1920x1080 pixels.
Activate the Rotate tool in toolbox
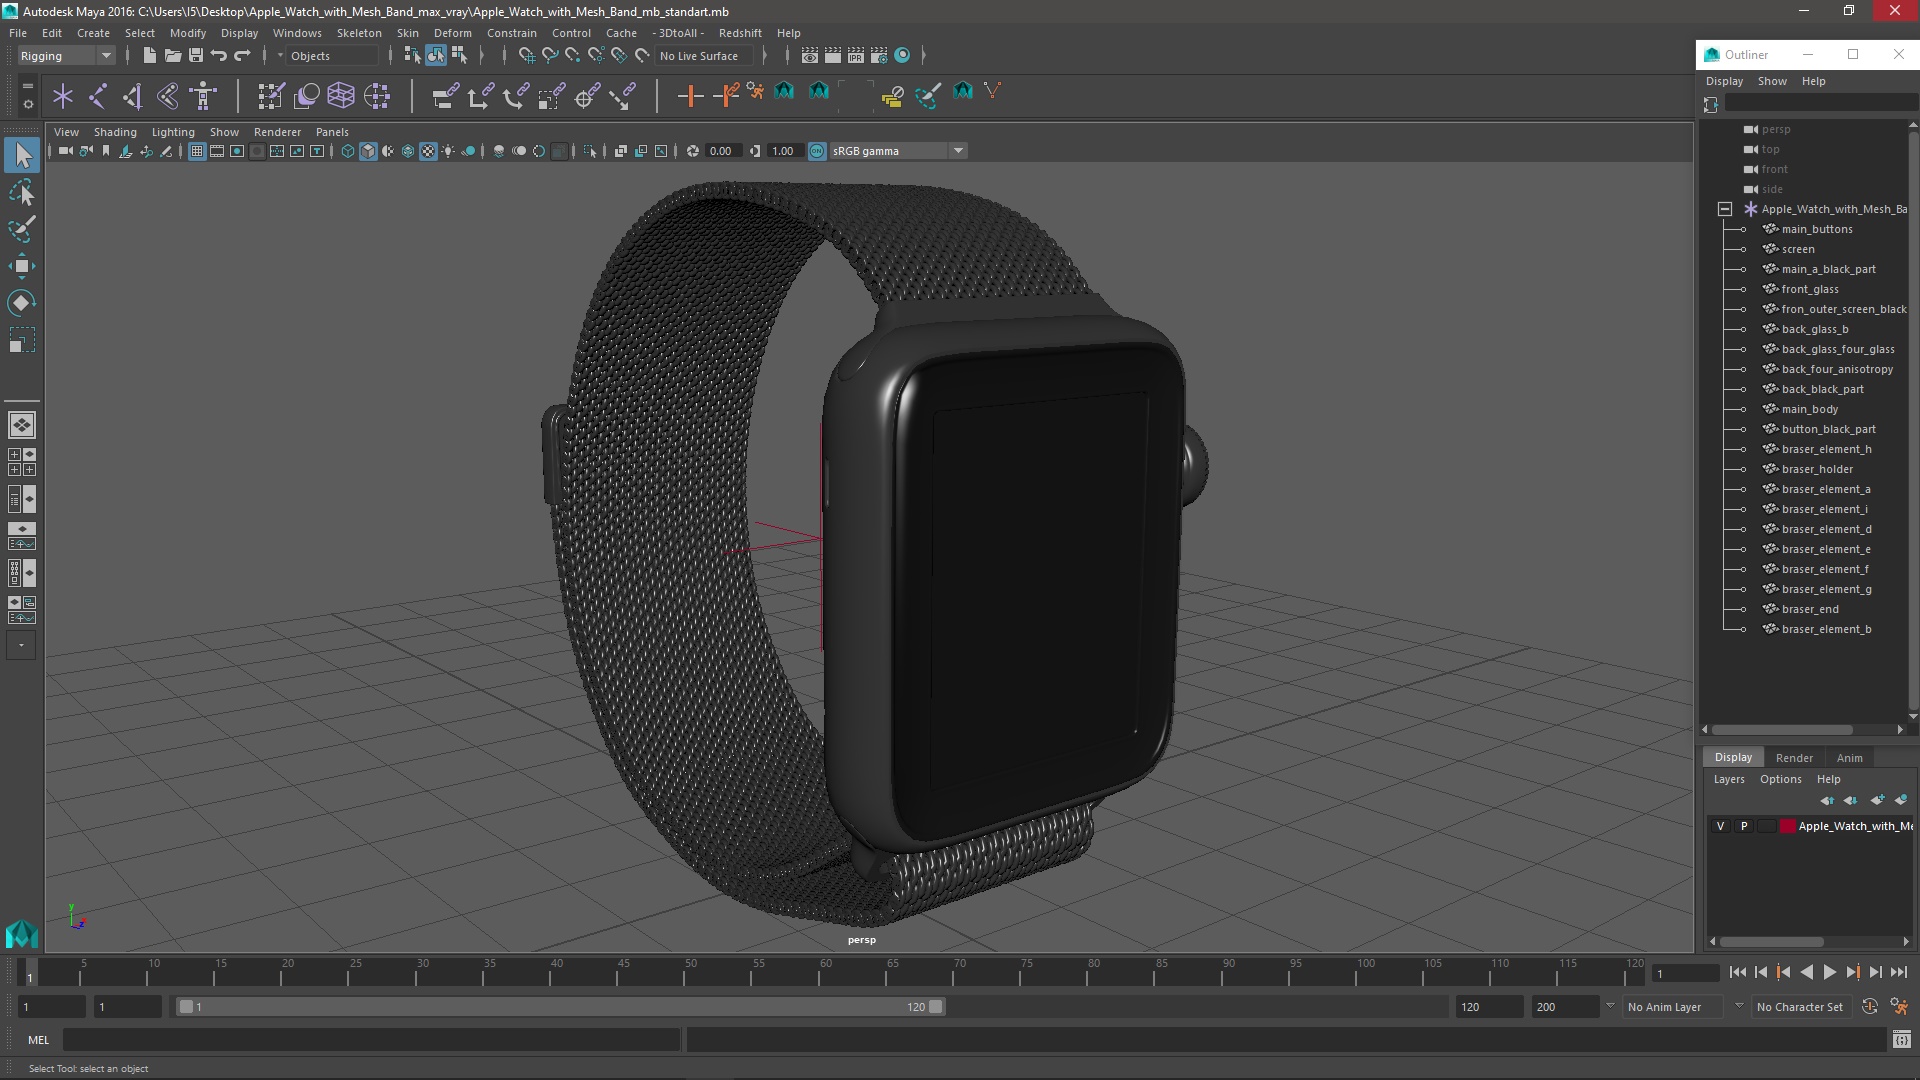tap(22, 303)
